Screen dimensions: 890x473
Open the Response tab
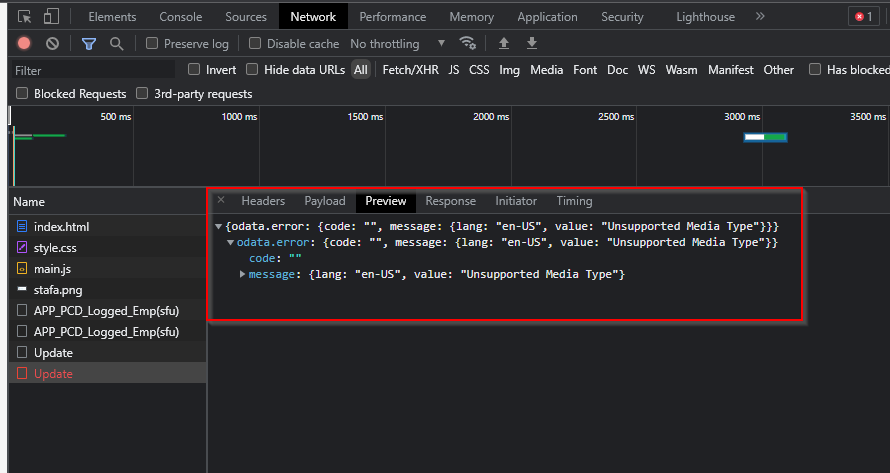click(x=451, y=201)
